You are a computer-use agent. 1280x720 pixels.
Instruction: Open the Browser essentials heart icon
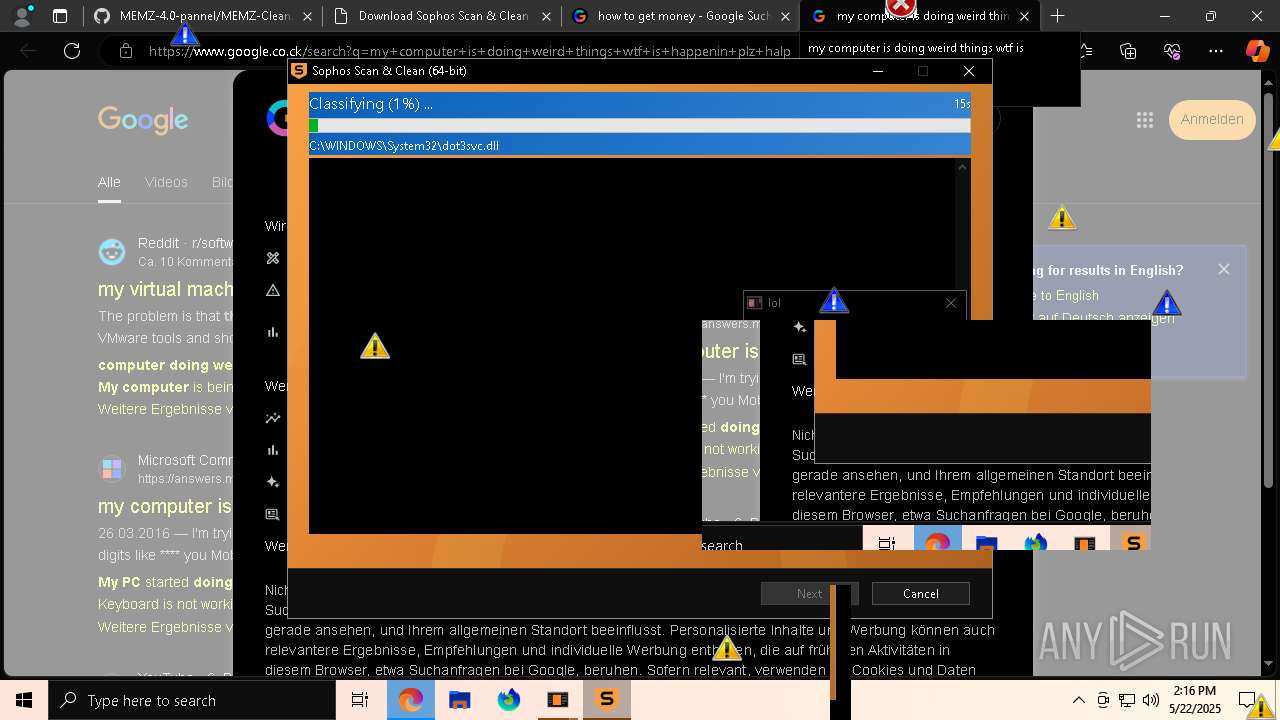pos(1172,51)
